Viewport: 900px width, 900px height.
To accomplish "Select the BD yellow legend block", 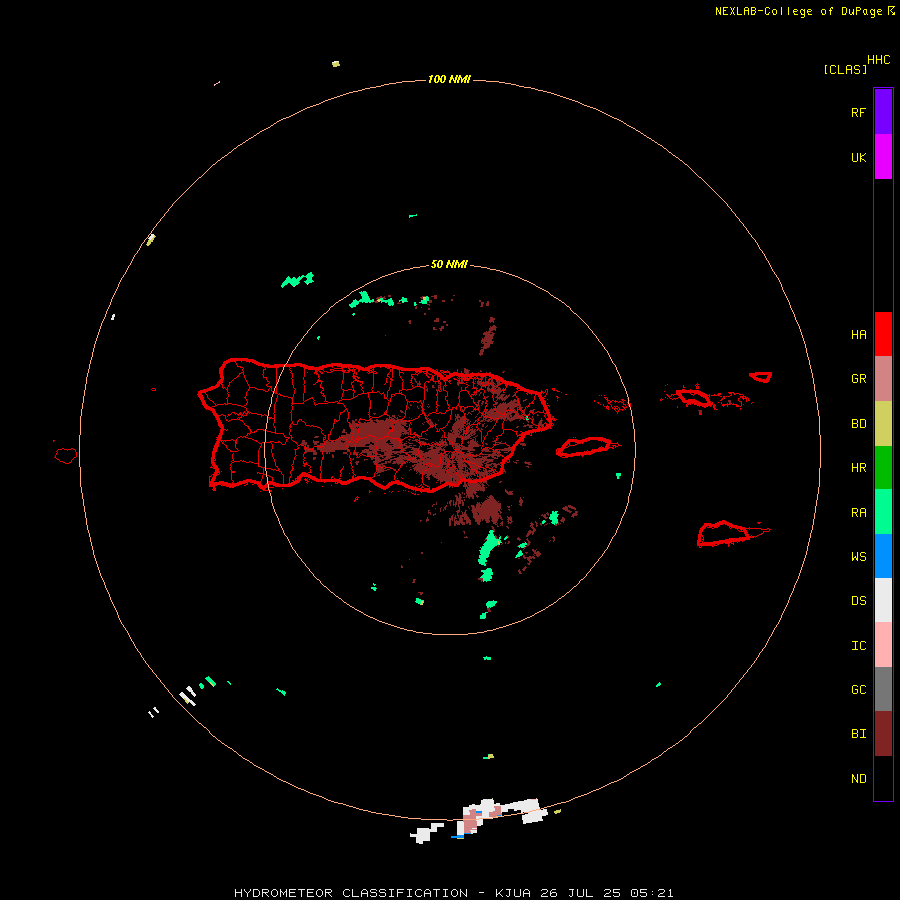I will [883, 424].
